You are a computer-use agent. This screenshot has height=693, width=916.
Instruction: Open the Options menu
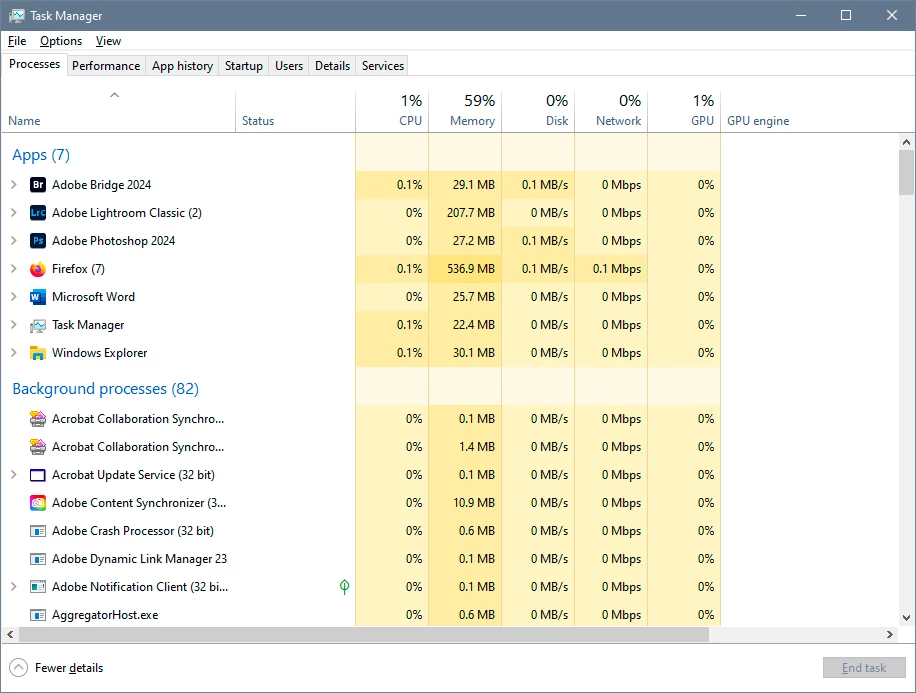pyautogui.click(x=61, y=41)
